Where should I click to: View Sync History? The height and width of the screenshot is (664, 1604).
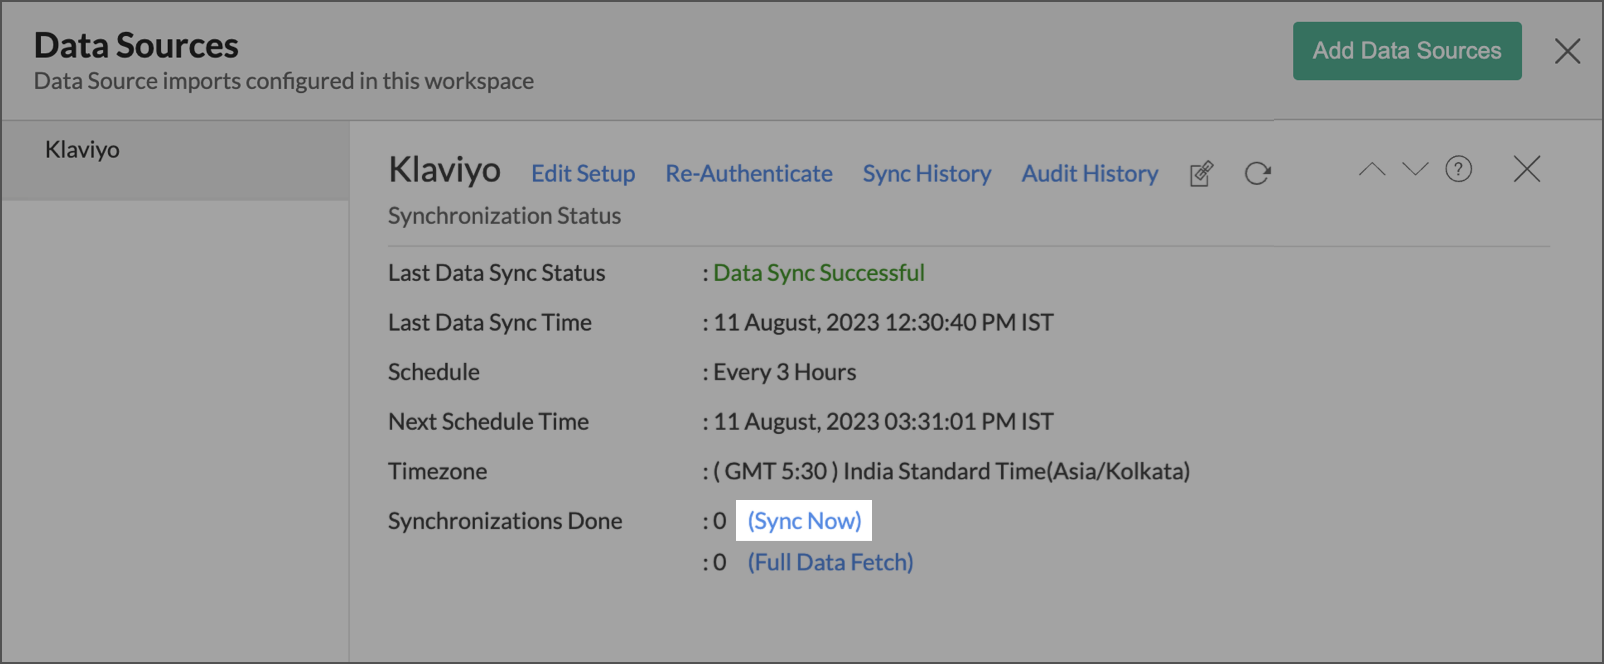pyautogui.click(x=927, y=174)
